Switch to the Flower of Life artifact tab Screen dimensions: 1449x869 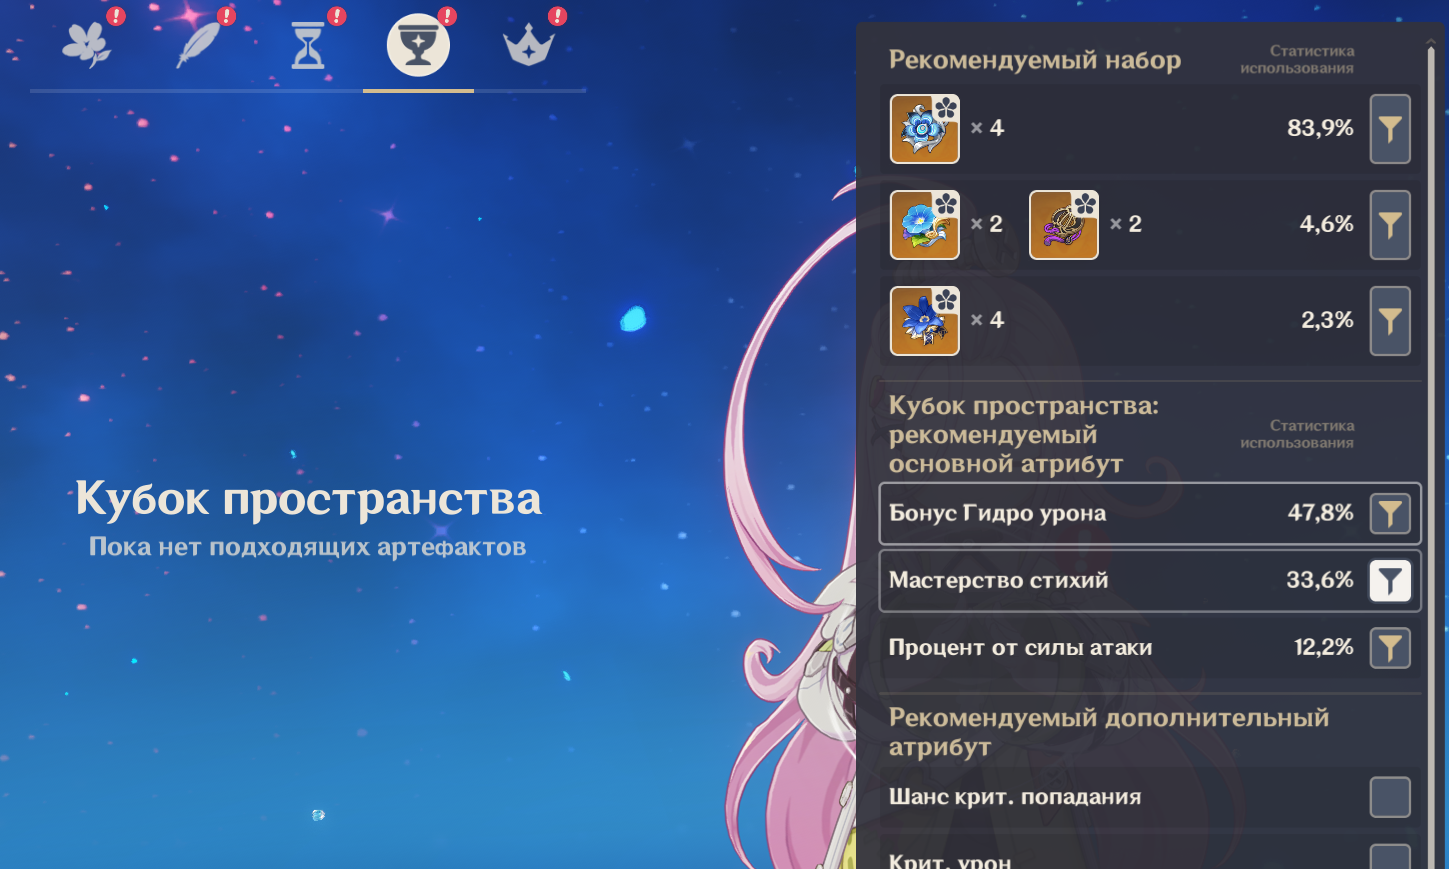pos(87,45)
